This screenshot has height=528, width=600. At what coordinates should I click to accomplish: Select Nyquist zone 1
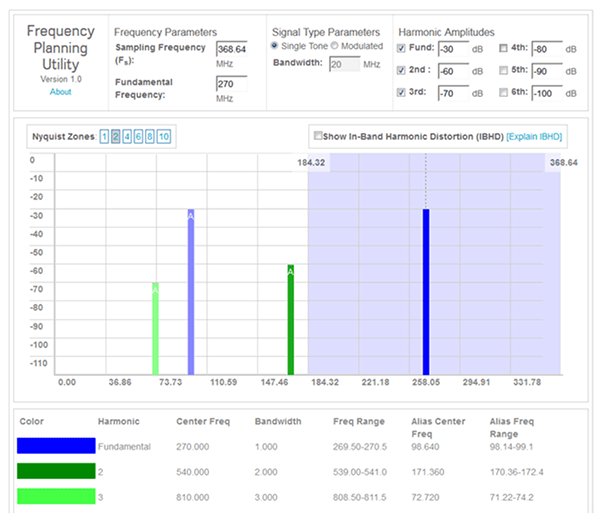[104, 136]
